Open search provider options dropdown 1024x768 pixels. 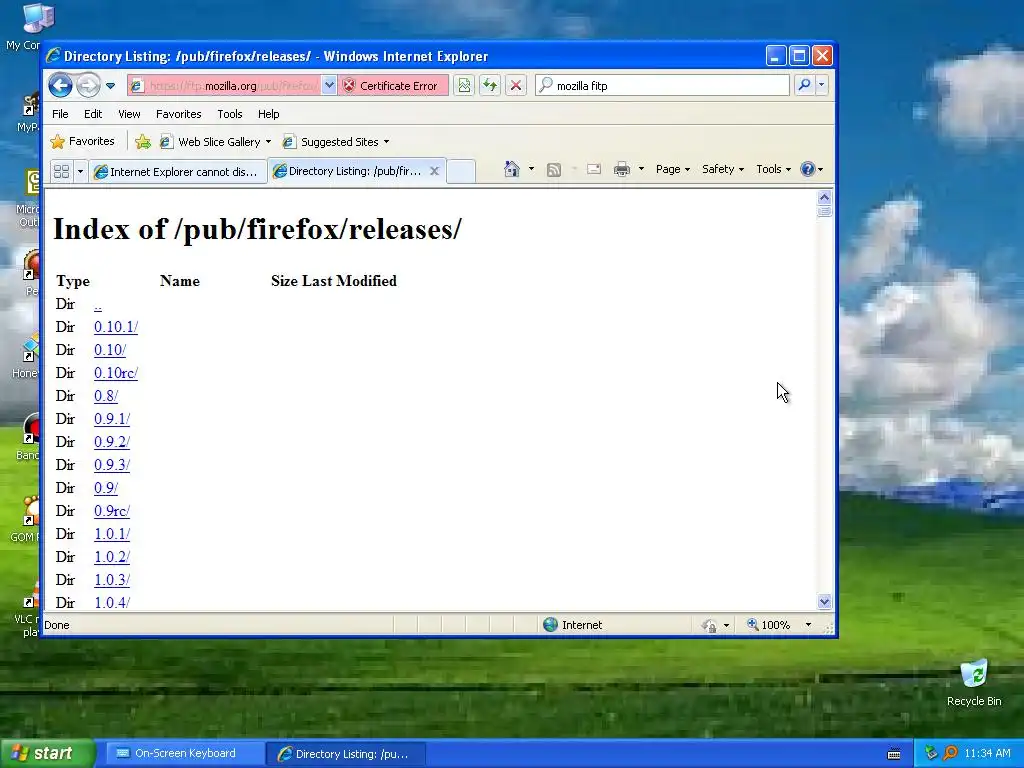point(822,85)
